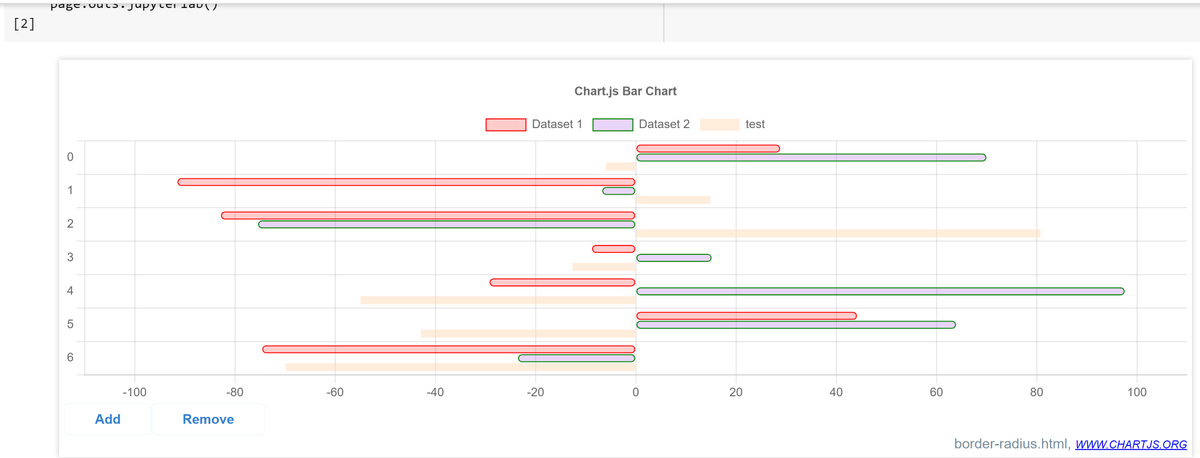Click the Dataset 2 bar in row 6
1200x458 pixels.
pos(577,358)
